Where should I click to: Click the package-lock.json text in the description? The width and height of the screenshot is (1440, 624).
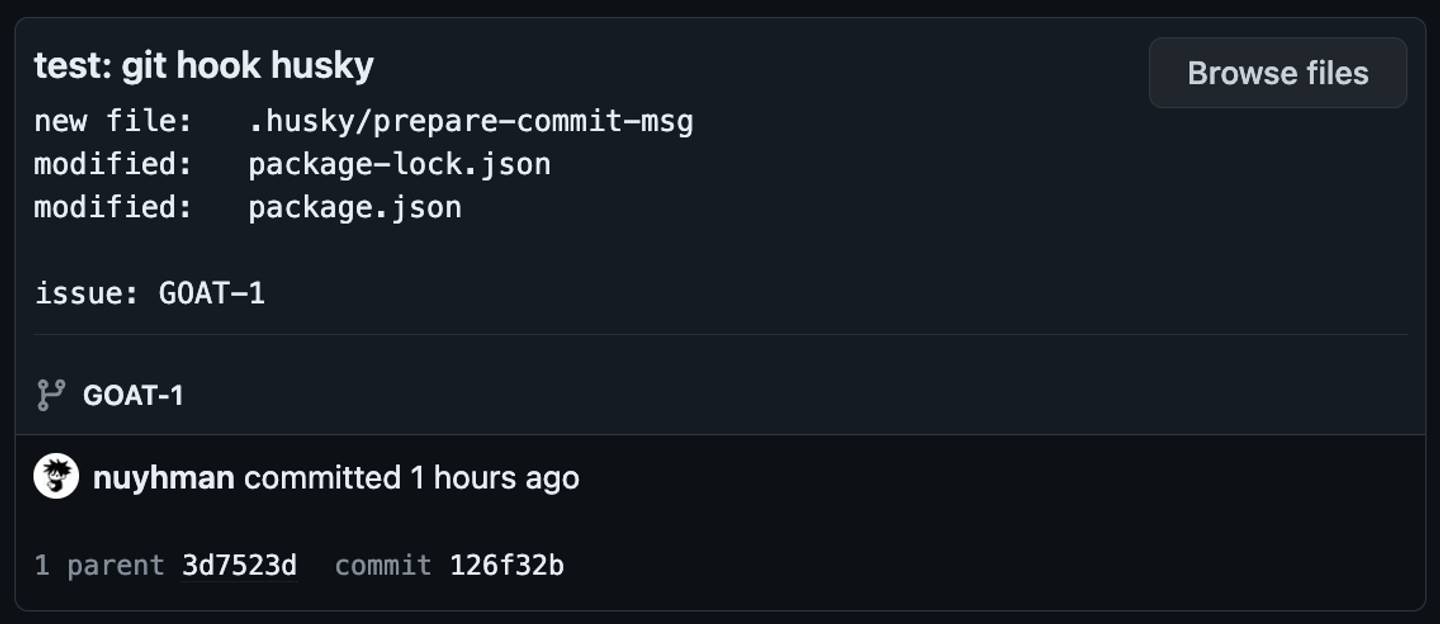coord(399,164)
